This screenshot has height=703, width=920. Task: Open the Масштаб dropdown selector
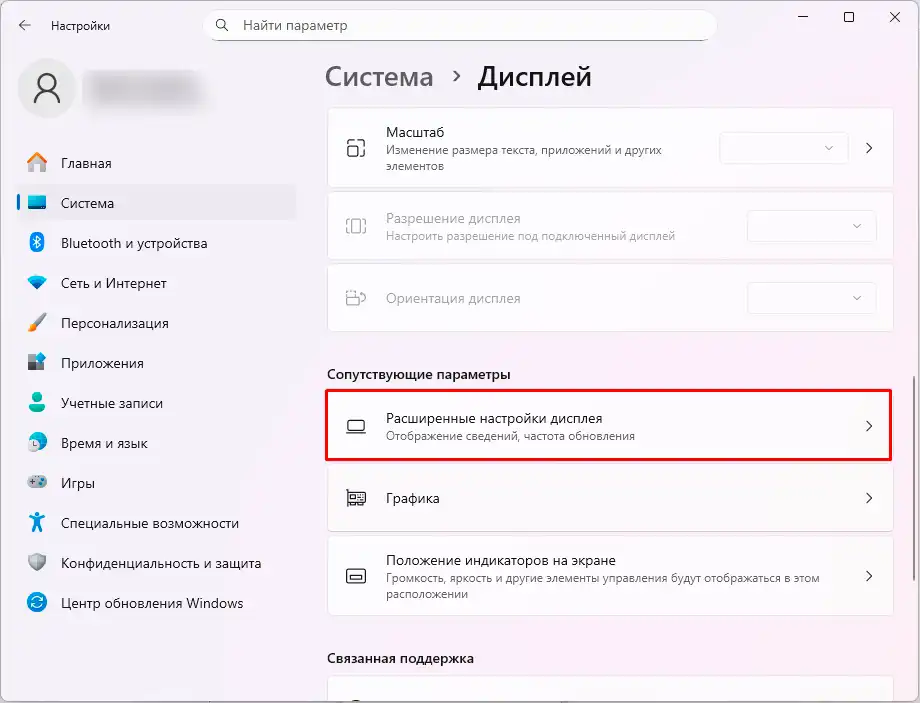[x=784, y=147]
